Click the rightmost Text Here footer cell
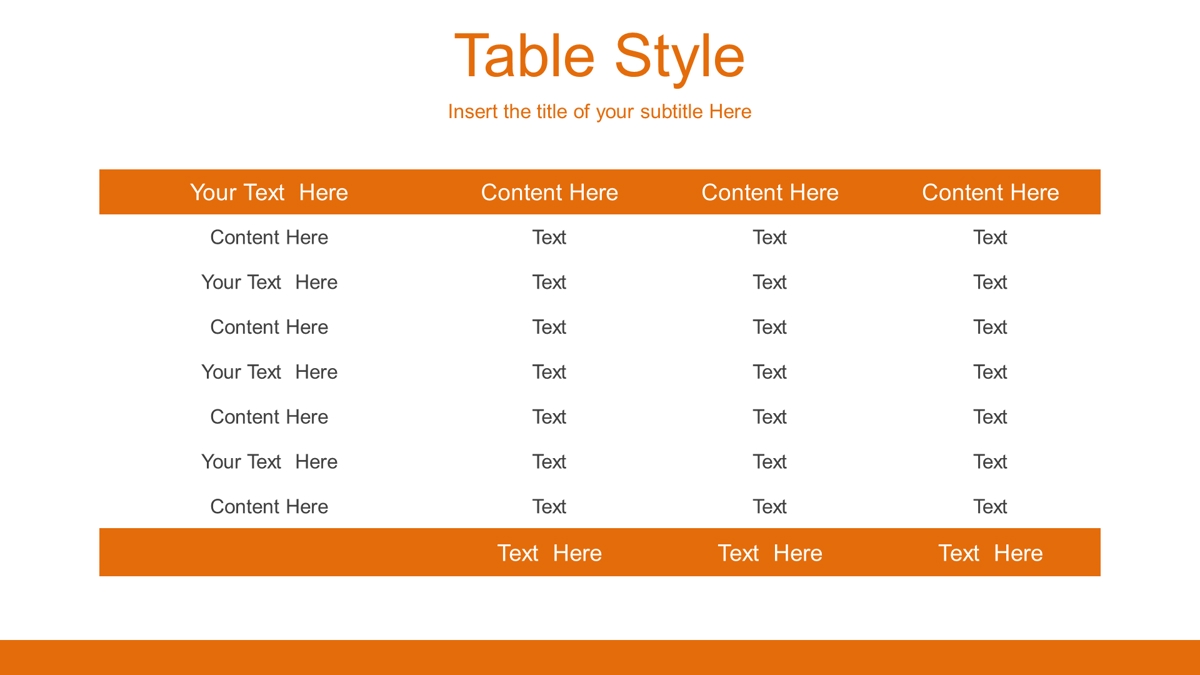Screen dimensions: 1200x675 tap(990, 553)
